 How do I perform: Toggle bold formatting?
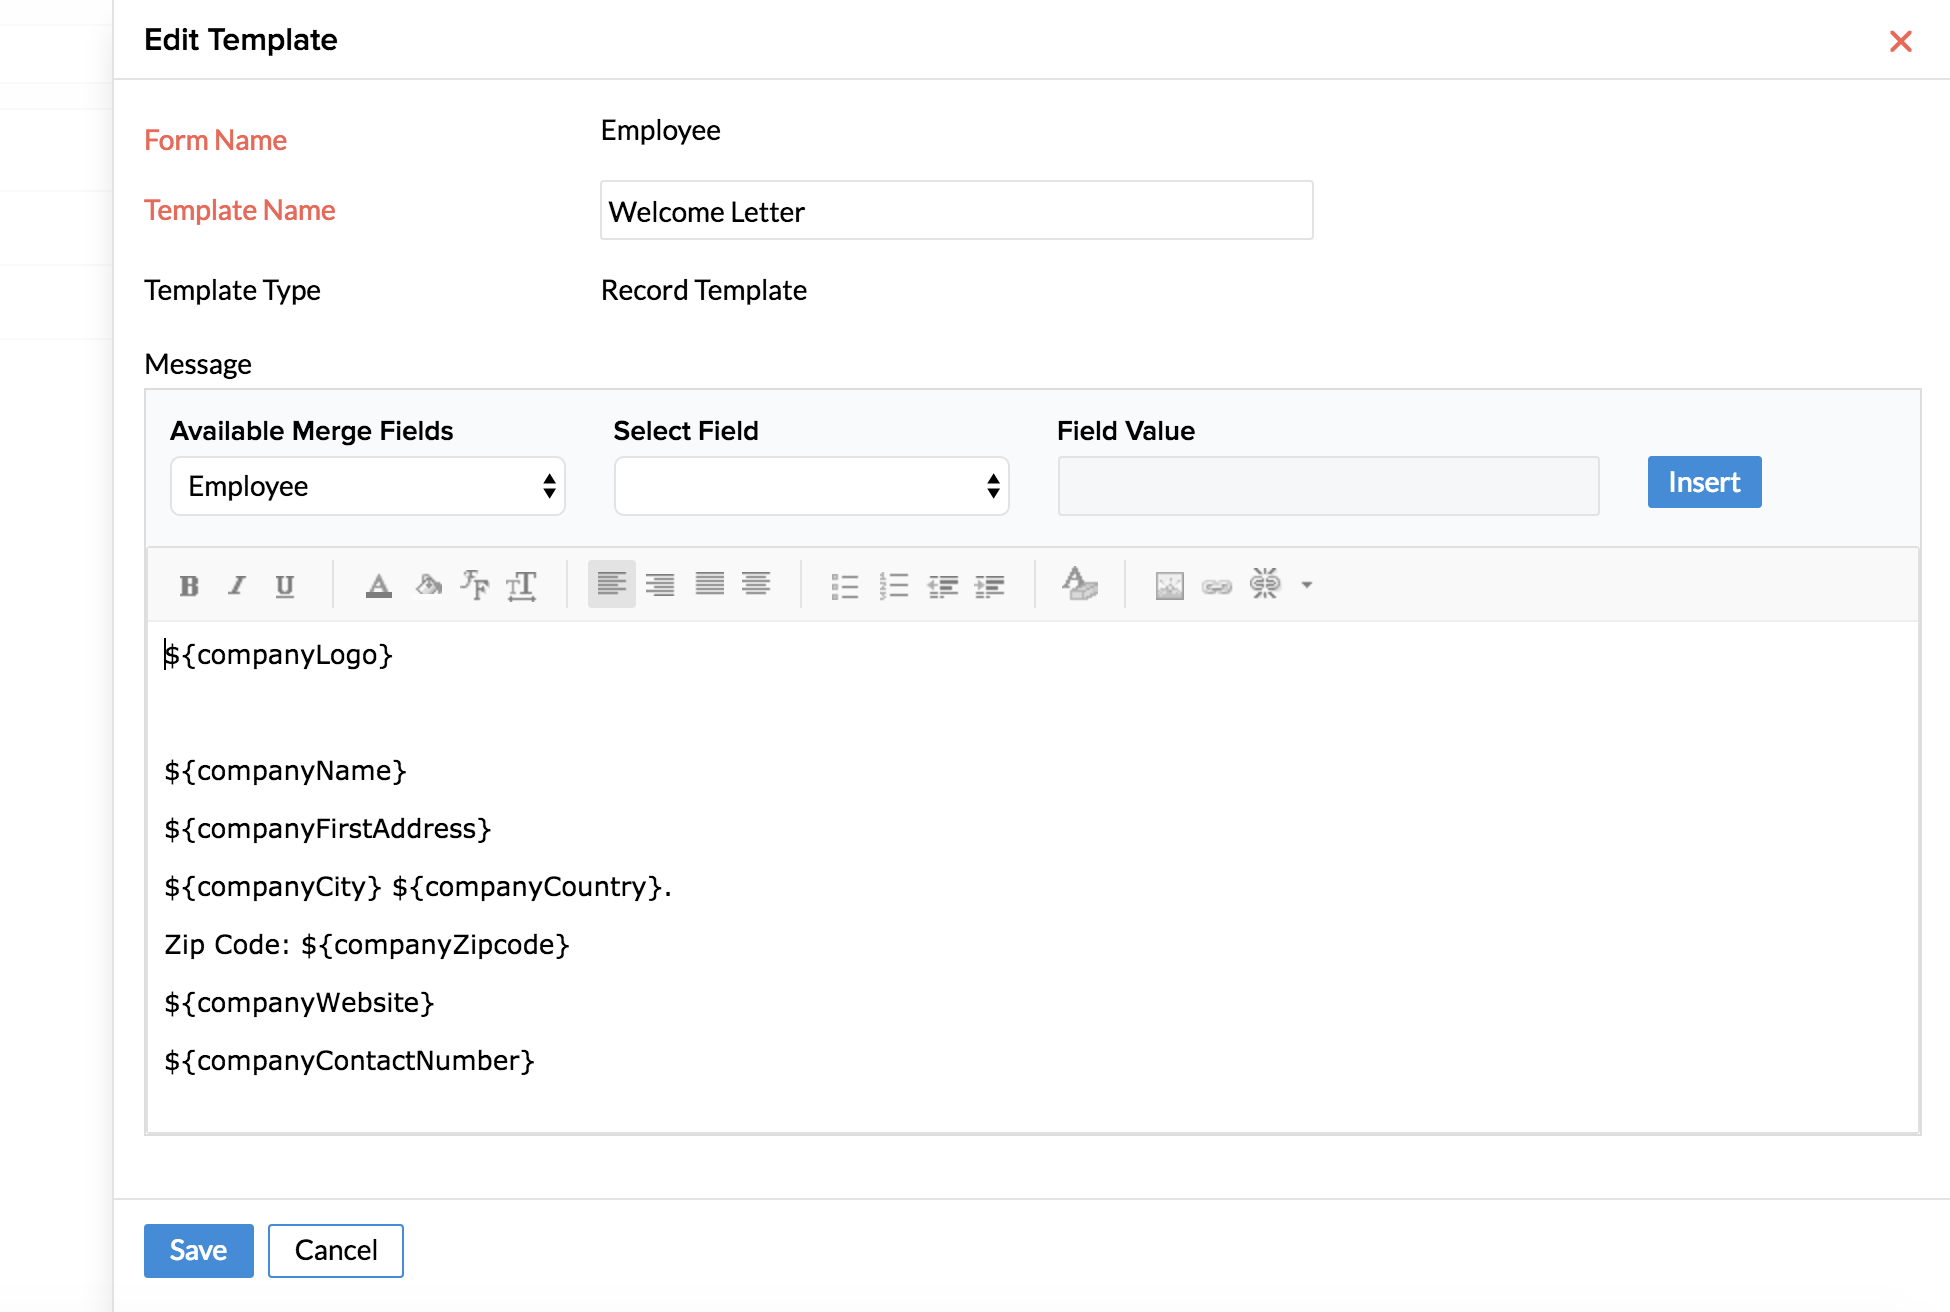point(189,586)
